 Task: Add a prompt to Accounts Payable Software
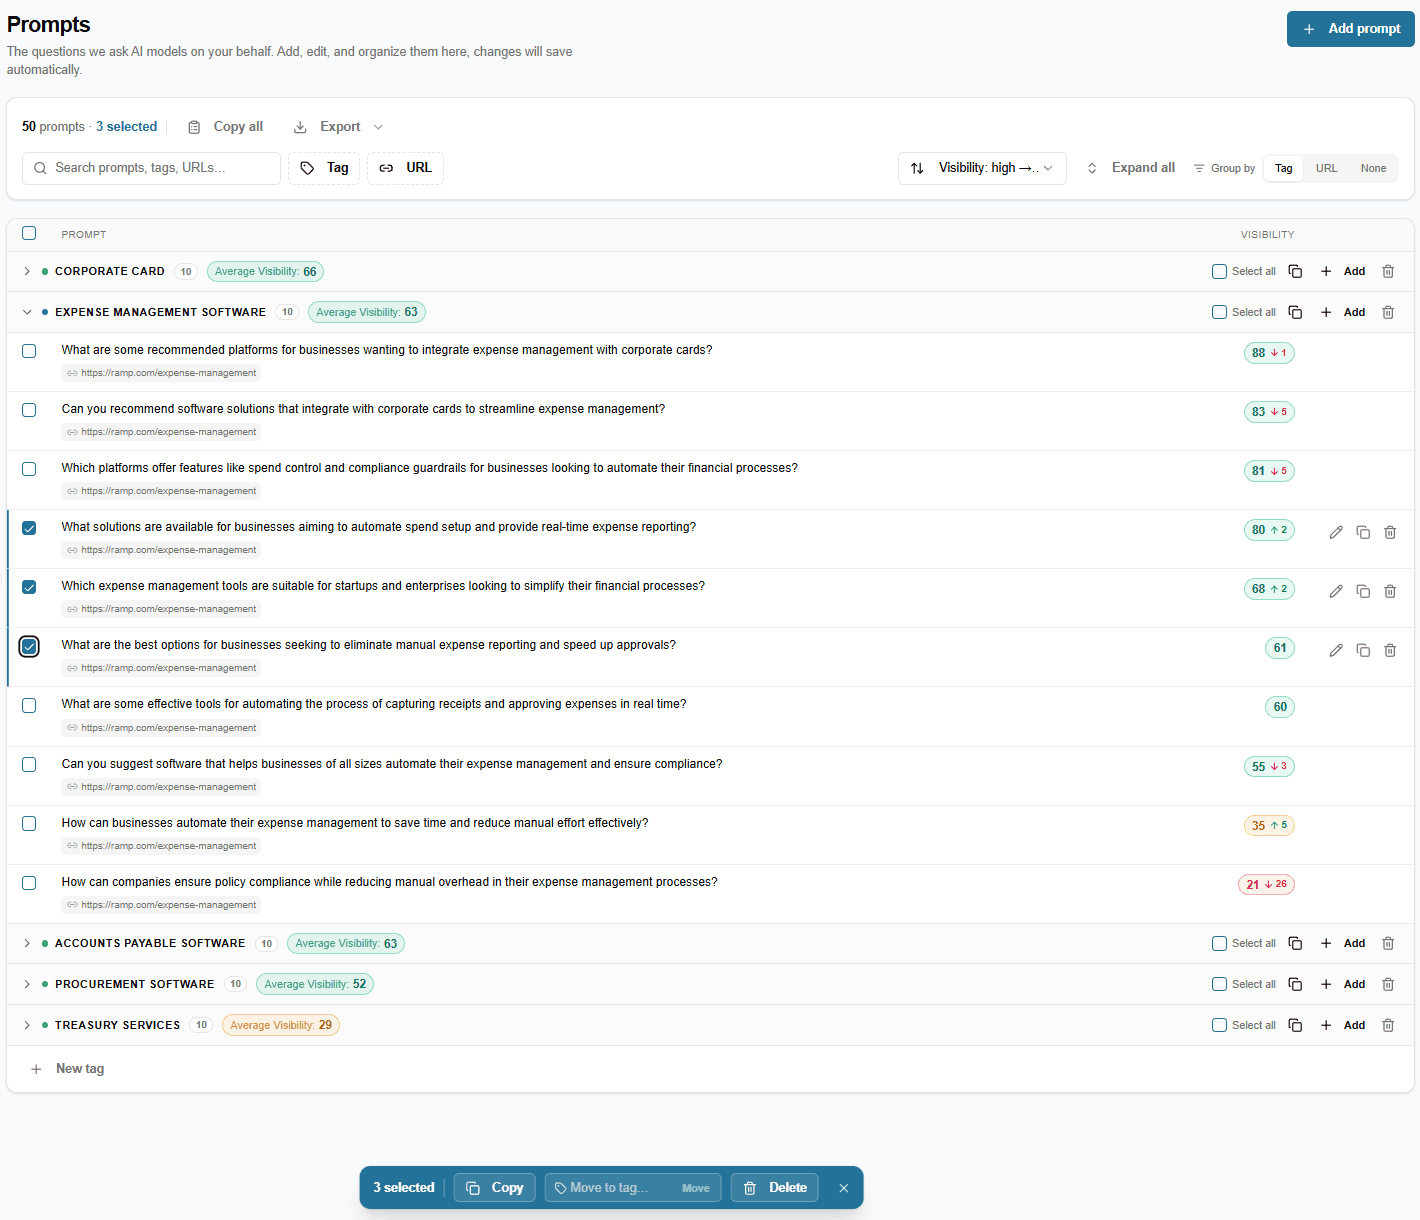coord(1343,943)
